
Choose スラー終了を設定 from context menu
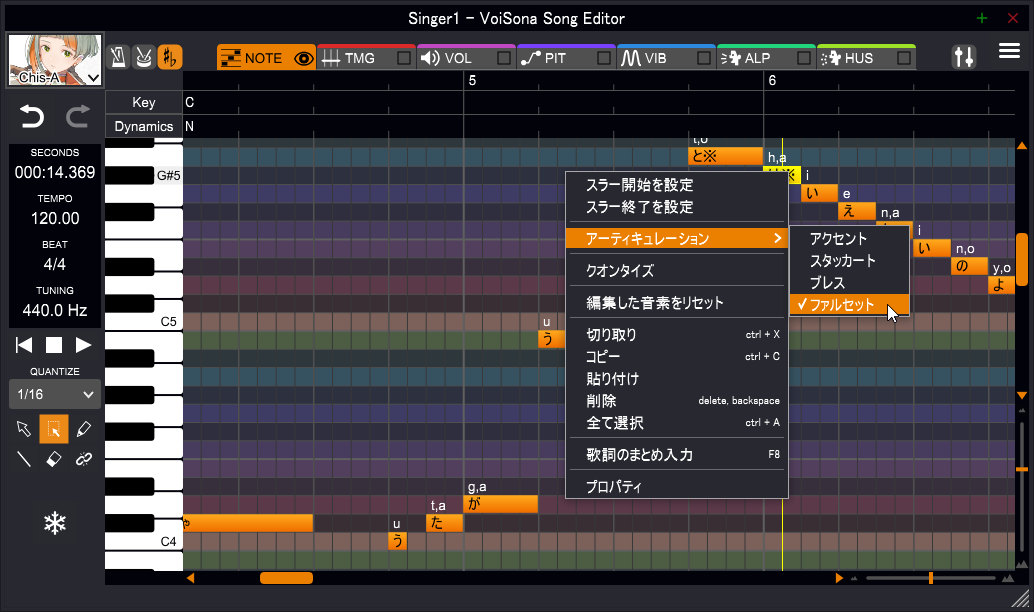point(677,206)
